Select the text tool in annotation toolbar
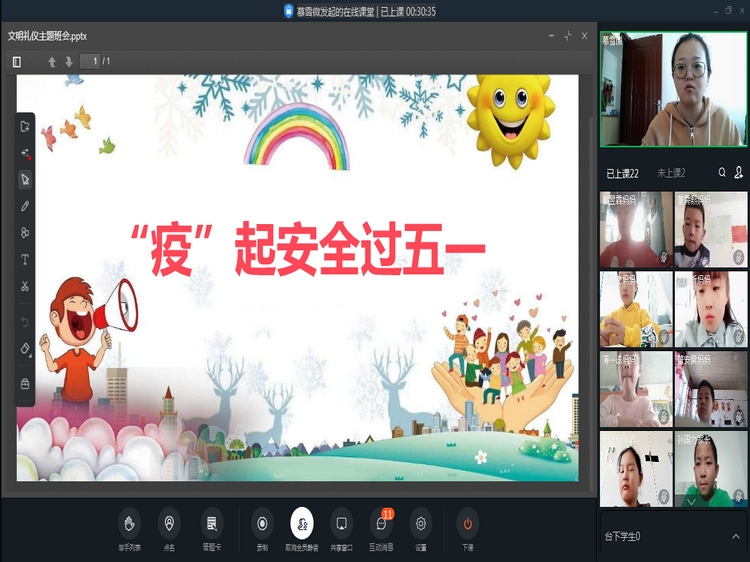The width and height of the screenshot is (750, 562). tap(25, 259)
